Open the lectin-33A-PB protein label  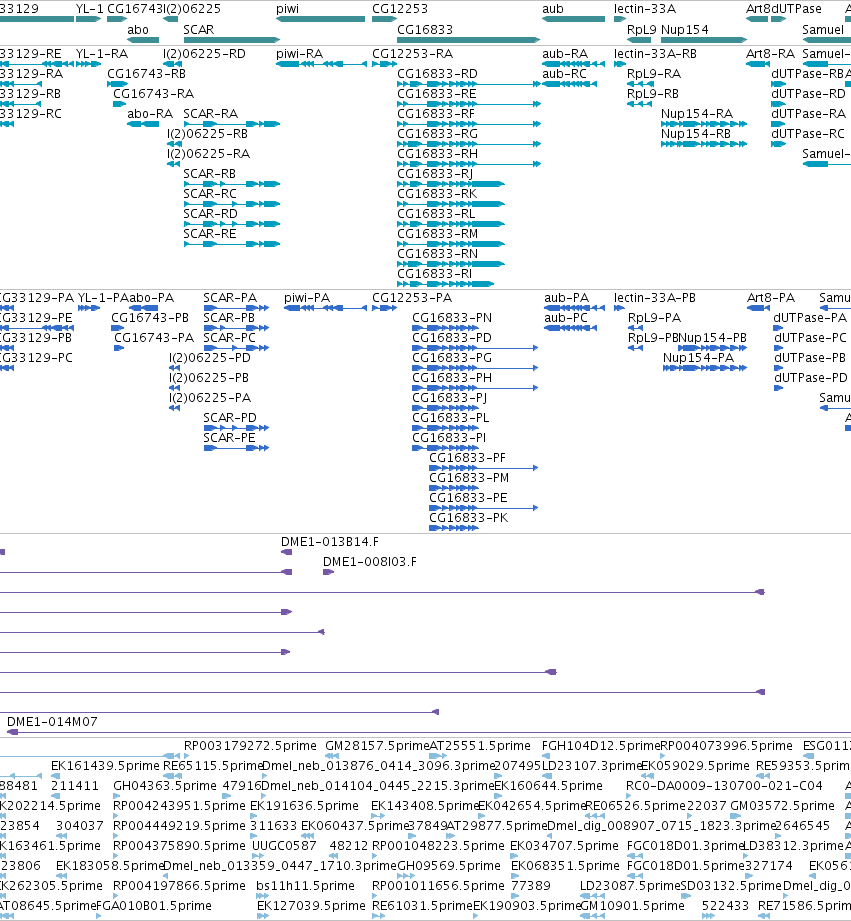coord(655,298)
